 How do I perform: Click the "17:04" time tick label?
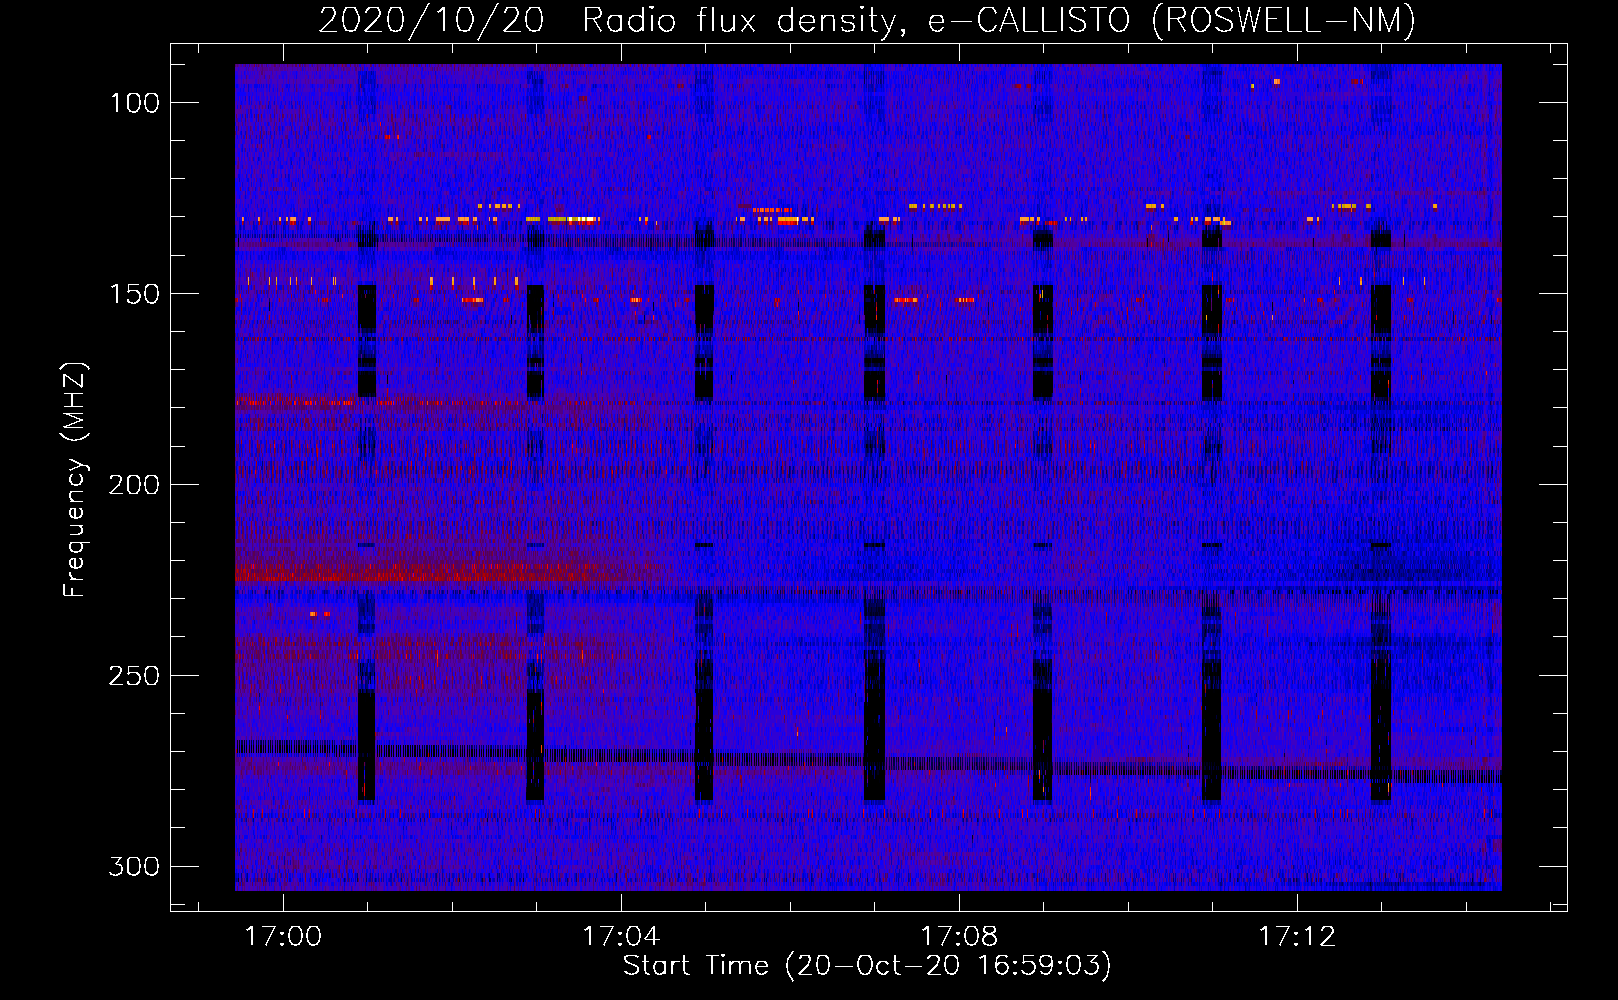pyautogui.click(x=622, y=937)
